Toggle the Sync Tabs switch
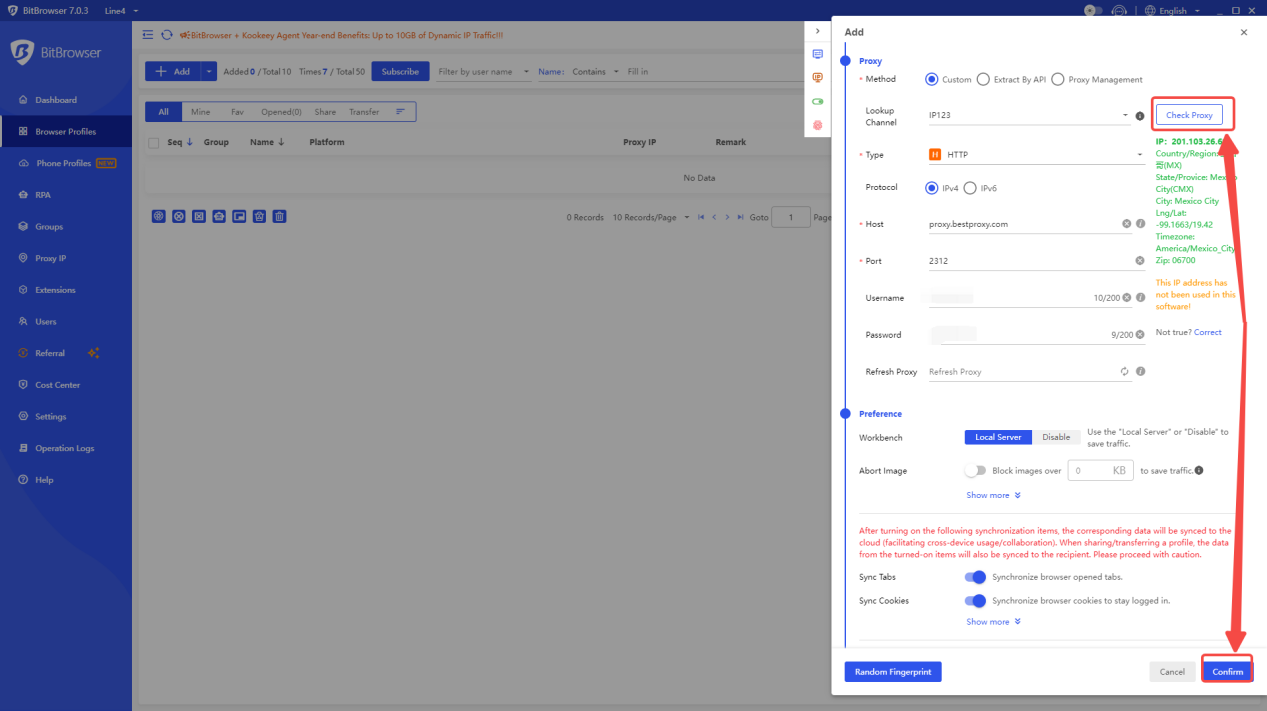 975,577
